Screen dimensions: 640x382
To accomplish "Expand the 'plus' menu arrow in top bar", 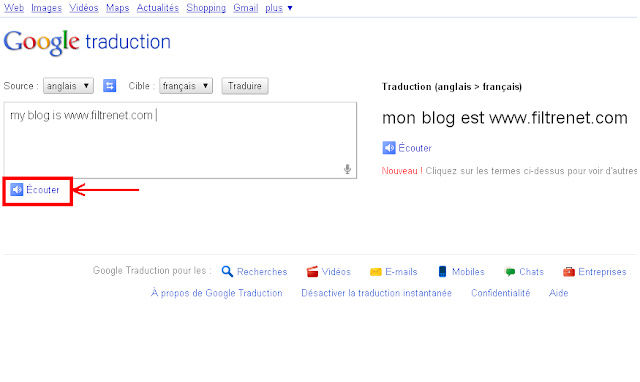I will click(290, 8).
